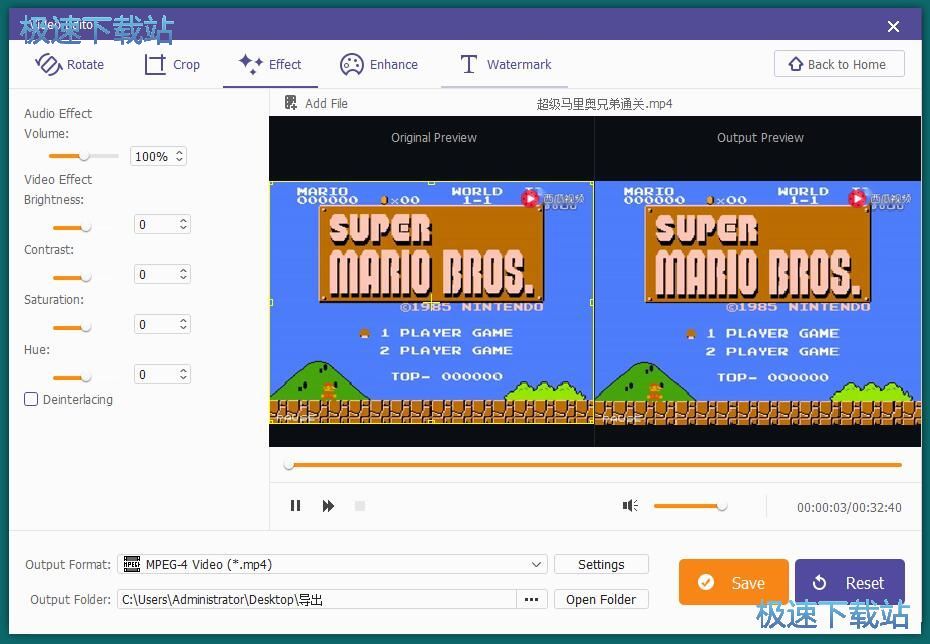Click the Crop tab icon
This screenshot has height=644, width=930.
pyautogui.click(x=155, y=64)
